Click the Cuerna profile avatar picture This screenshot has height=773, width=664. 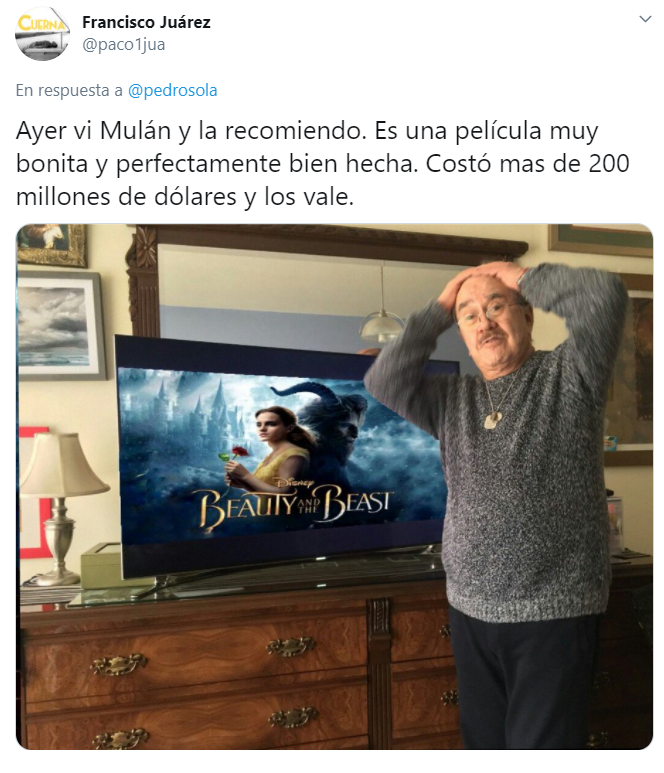(x=42, y=34)
